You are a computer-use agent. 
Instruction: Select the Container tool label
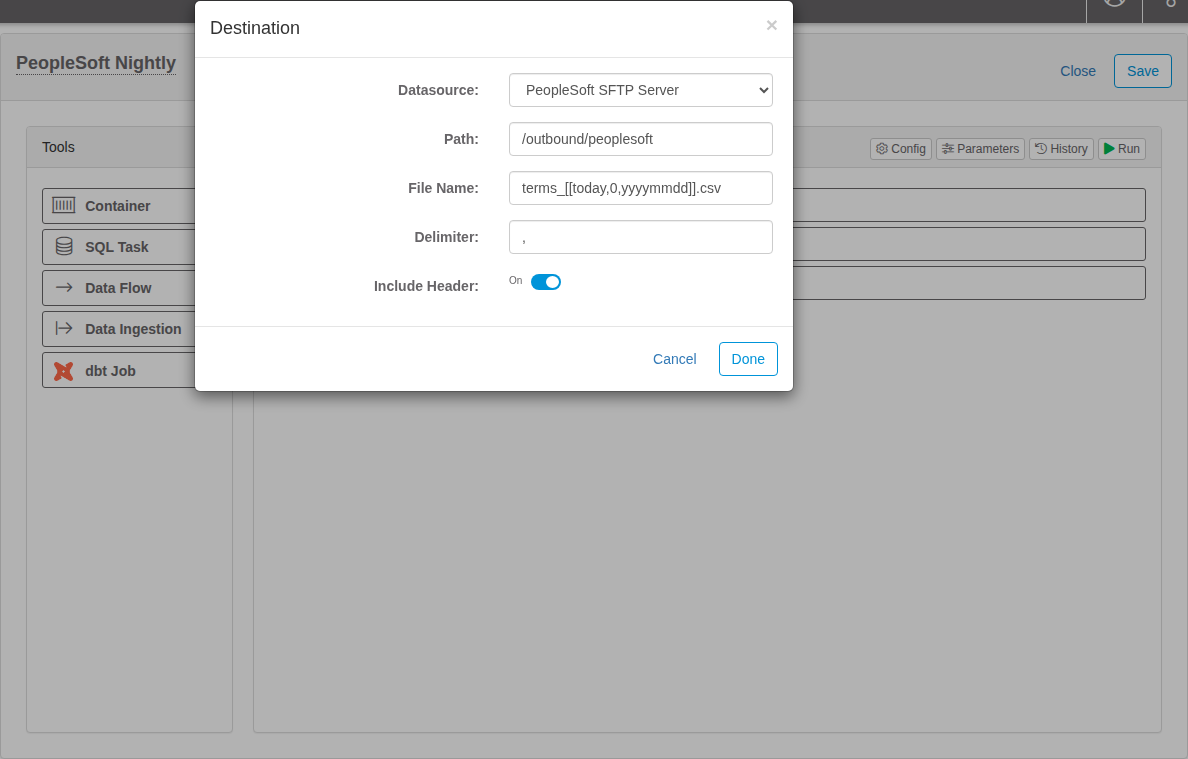(x=117, y=206)
